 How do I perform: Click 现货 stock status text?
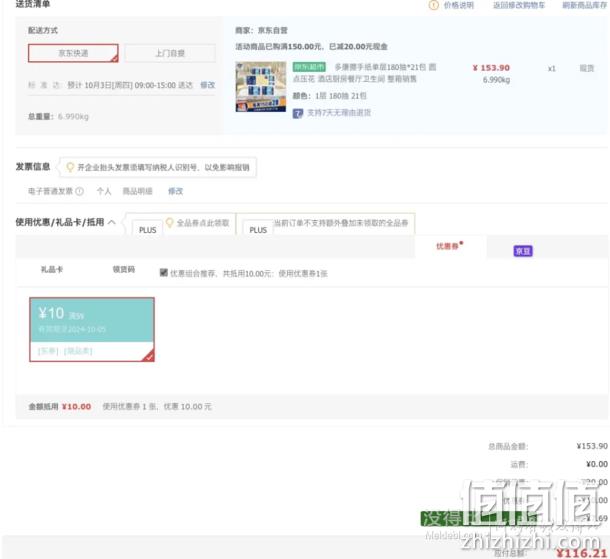click(x=587, y=68)
